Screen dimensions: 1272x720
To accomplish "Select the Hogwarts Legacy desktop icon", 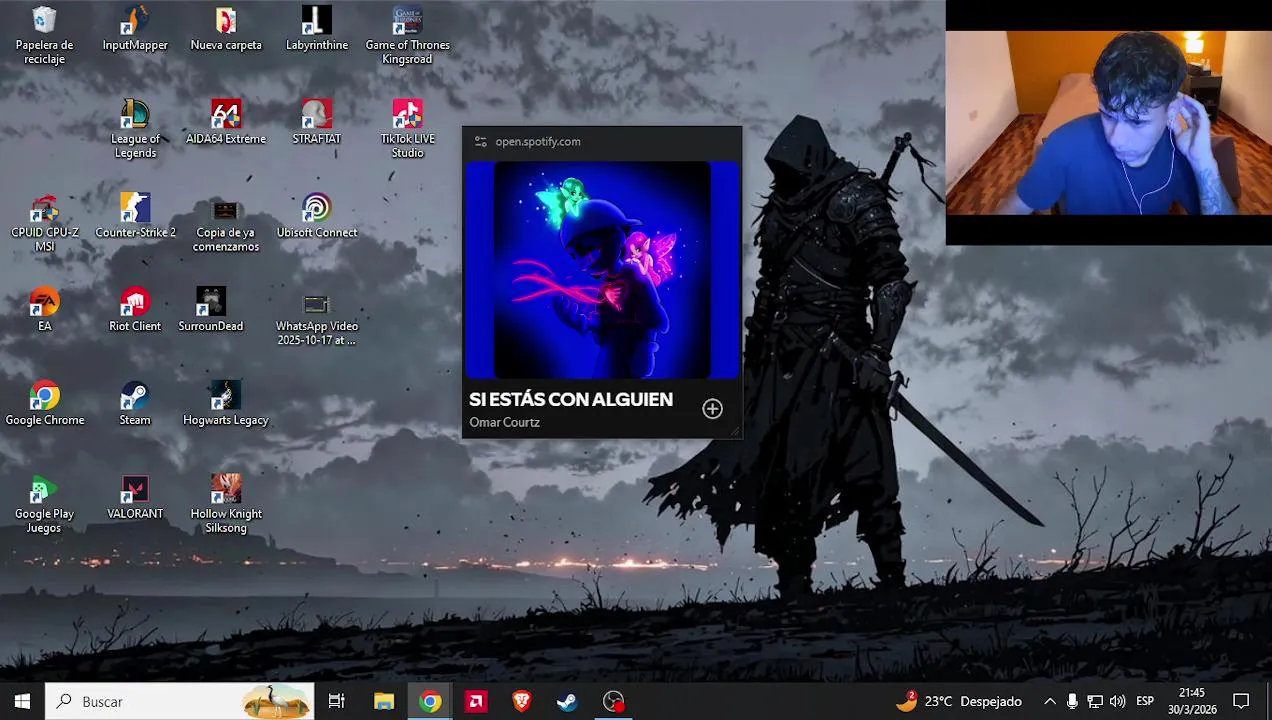I will tap(226, 404).
